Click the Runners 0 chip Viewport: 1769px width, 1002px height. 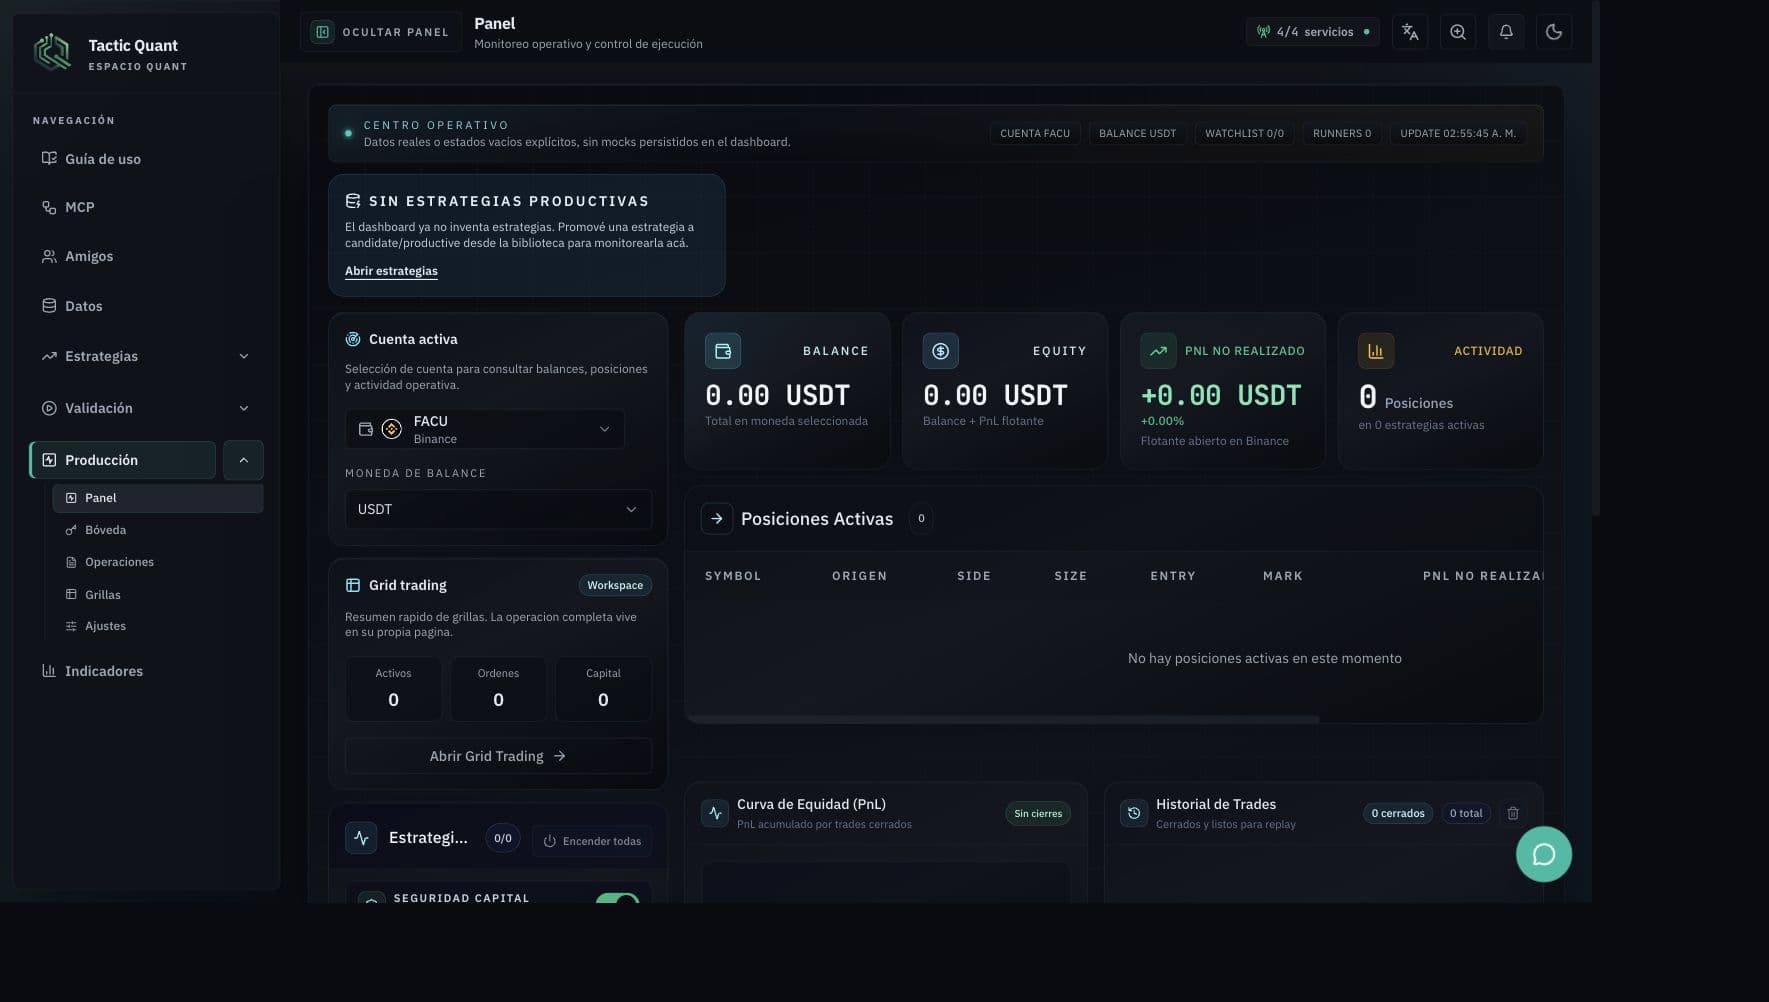click(1342, 133)
